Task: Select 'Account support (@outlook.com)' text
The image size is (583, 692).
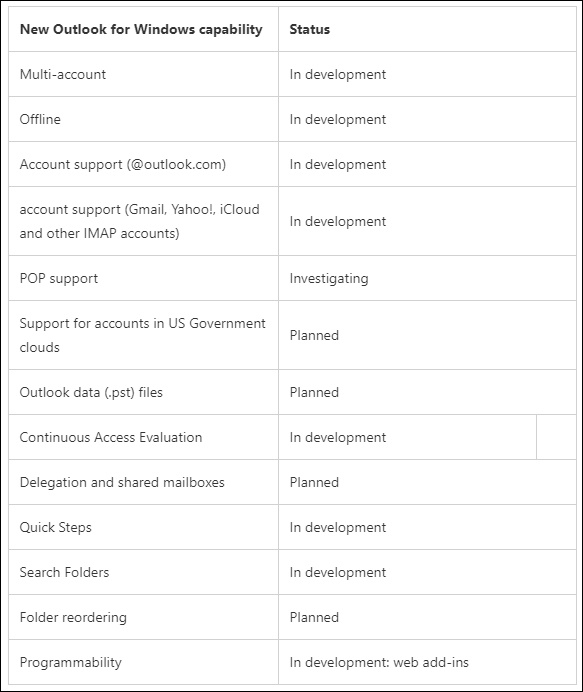Action: tap(123, 164)
